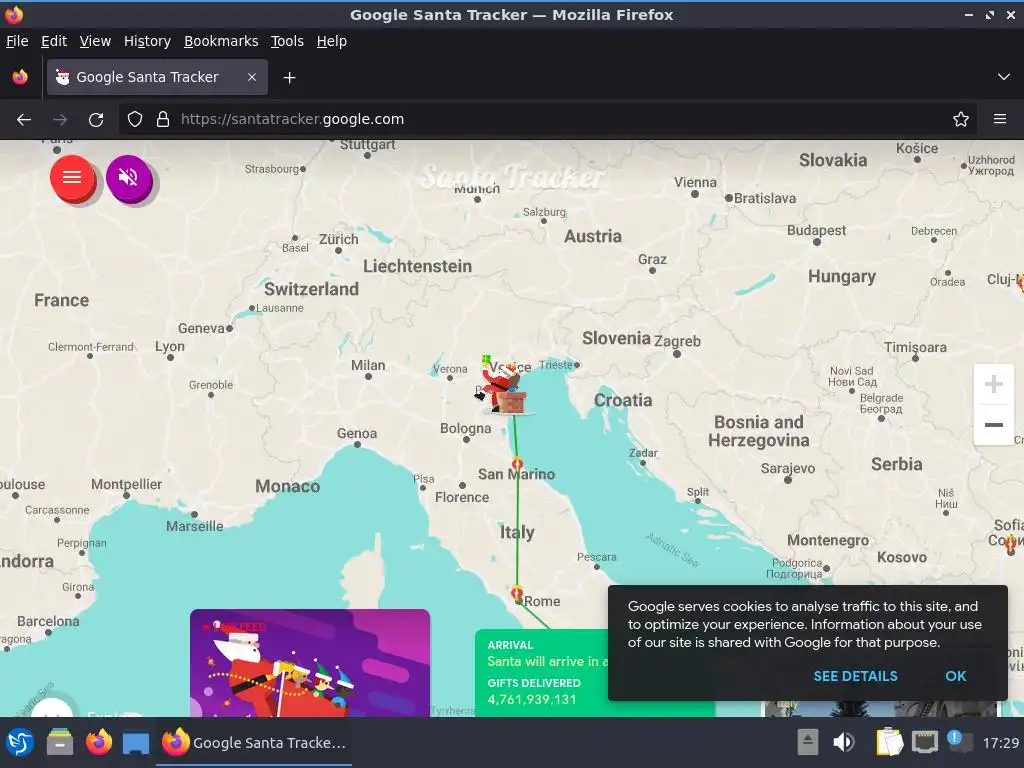The image size is (1024, 768).
Task: Open the volume speaker tray icon
Action: pos(844,743)
